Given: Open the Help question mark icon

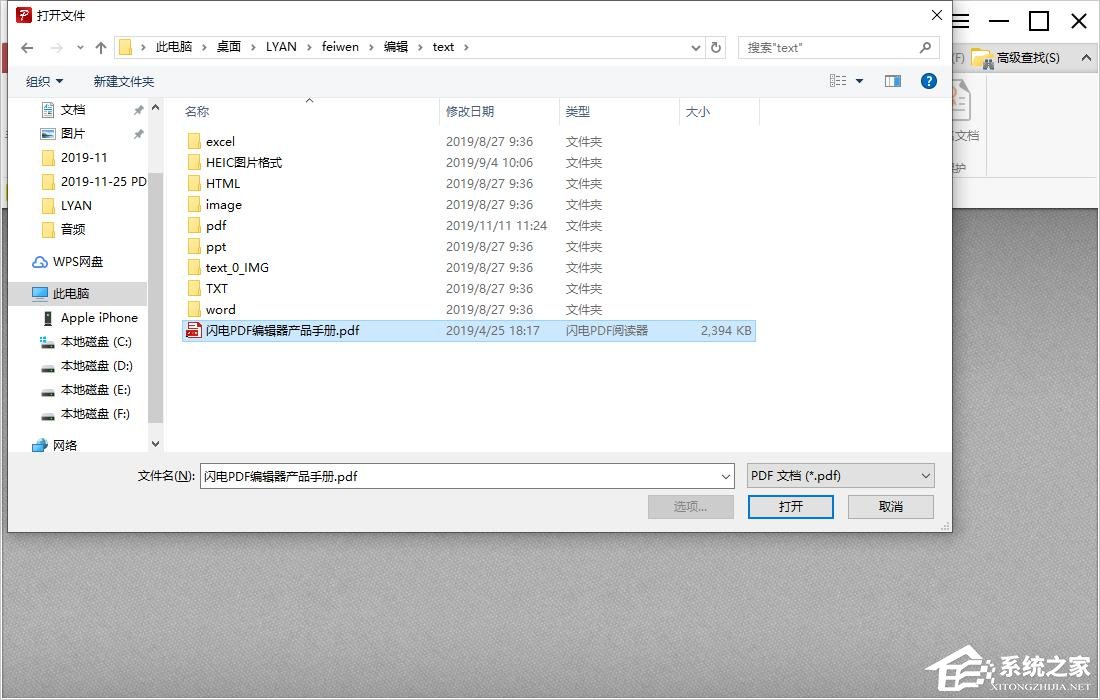Looking at the screenshot, I should click(x=929, y=81).
